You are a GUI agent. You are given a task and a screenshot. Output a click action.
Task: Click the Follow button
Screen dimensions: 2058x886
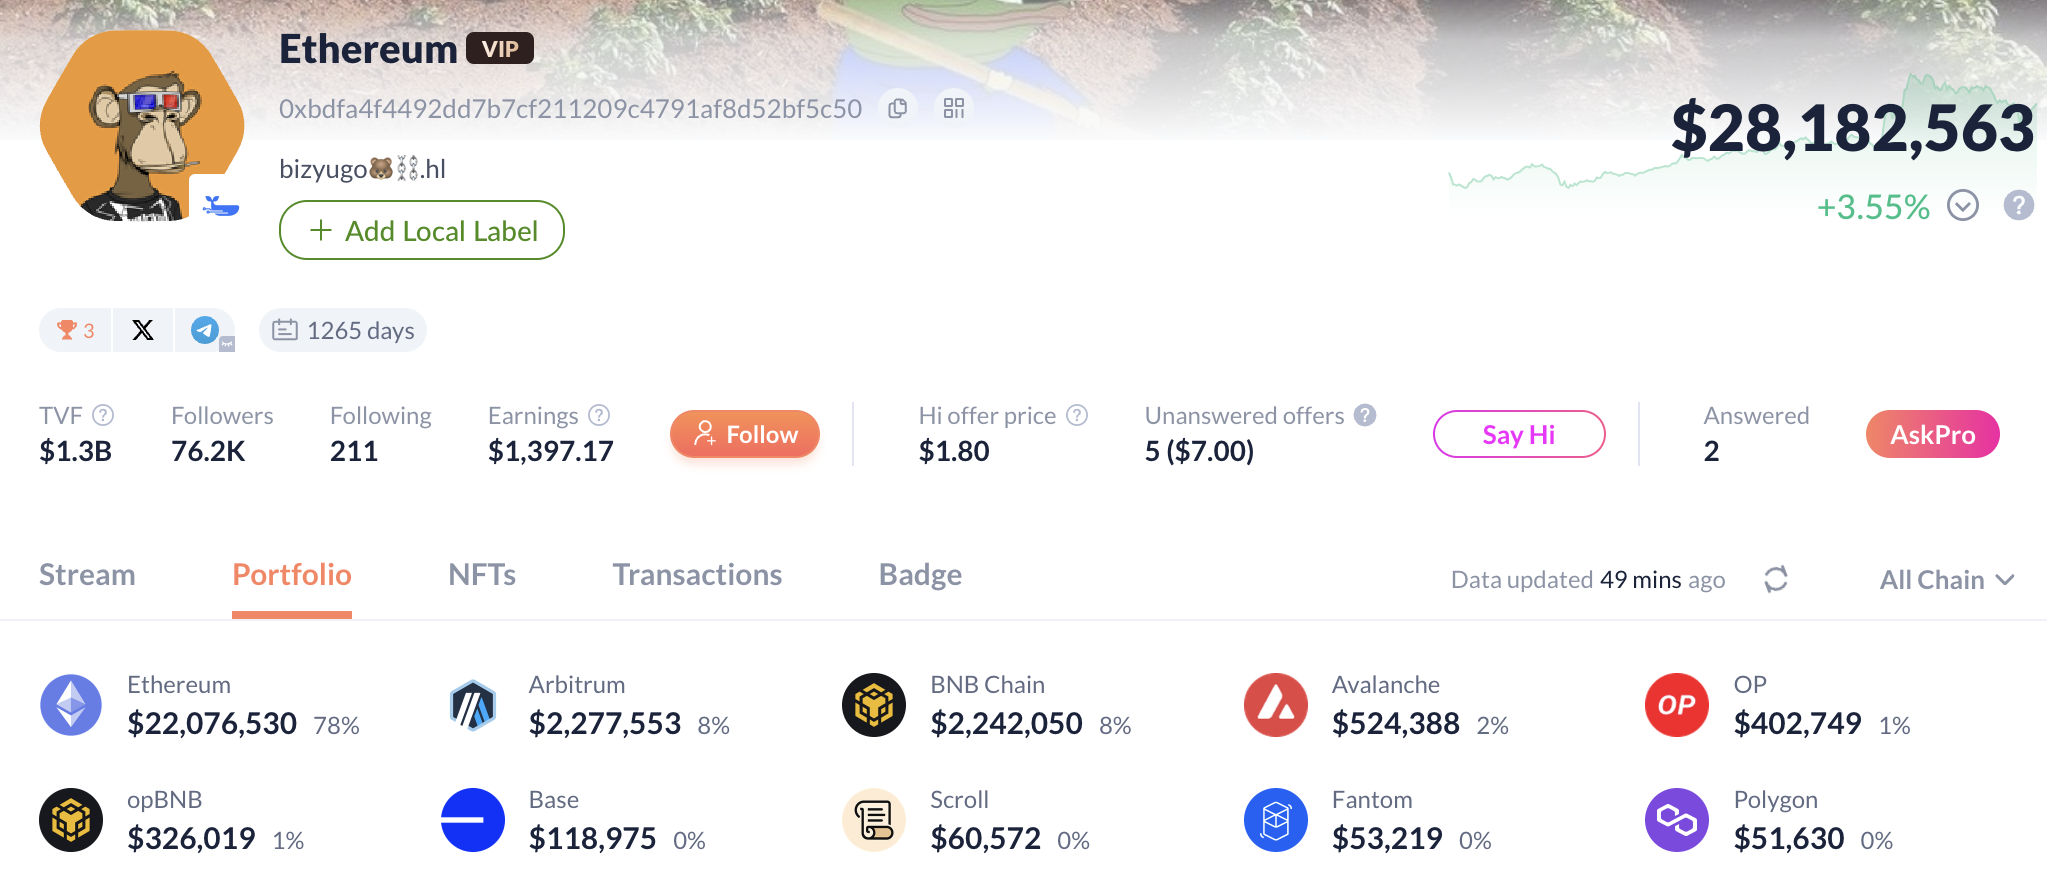pyautogui.click(x=745, y=434)
